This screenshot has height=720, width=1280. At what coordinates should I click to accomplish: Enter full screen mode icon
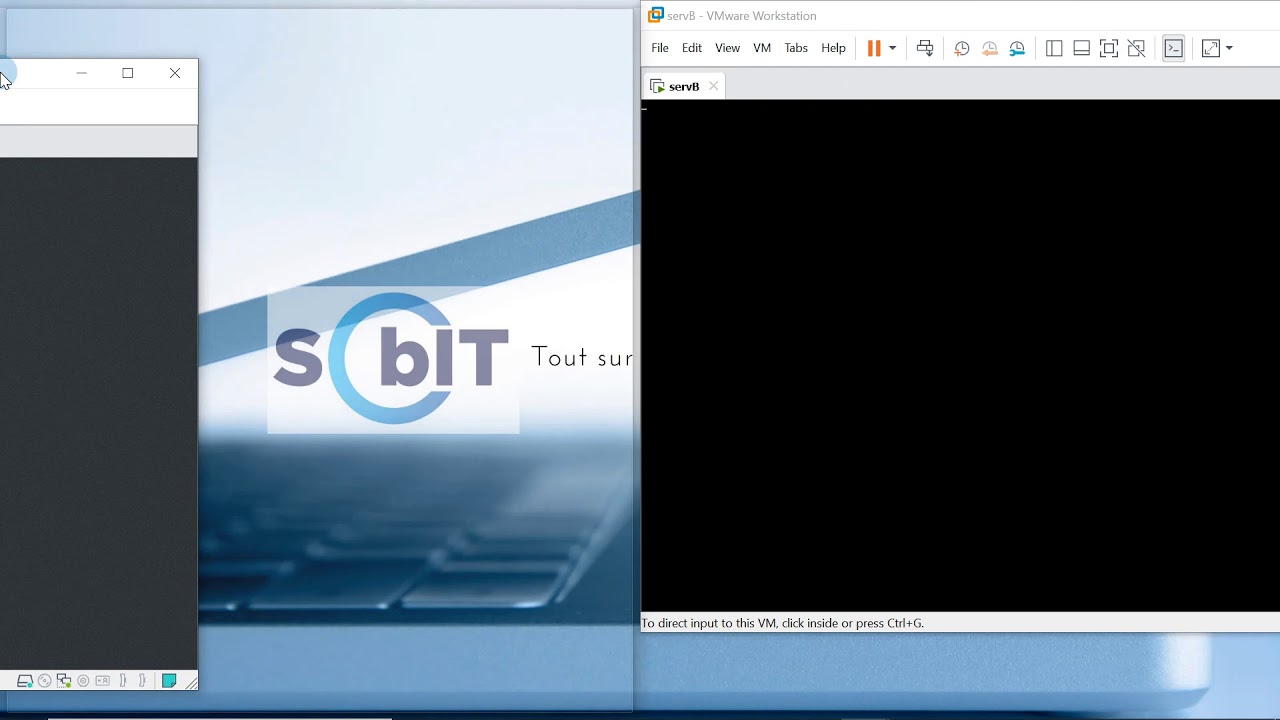tap(1108, 48)
